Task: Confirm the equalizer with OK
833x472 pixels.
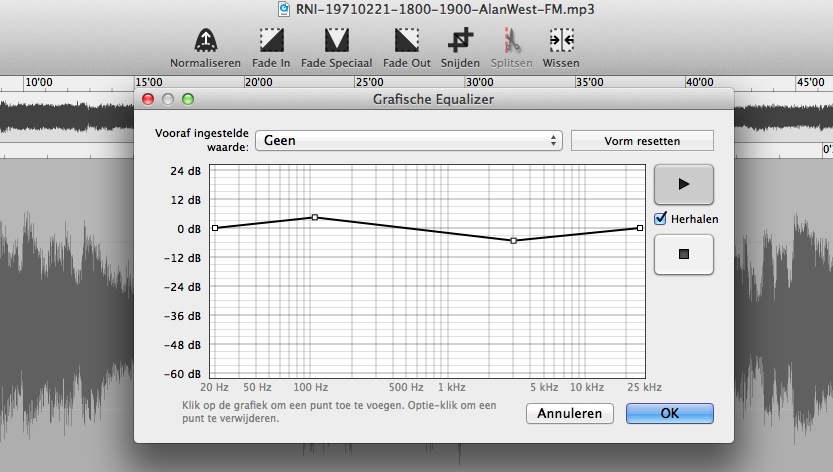Action: point(669,413)
